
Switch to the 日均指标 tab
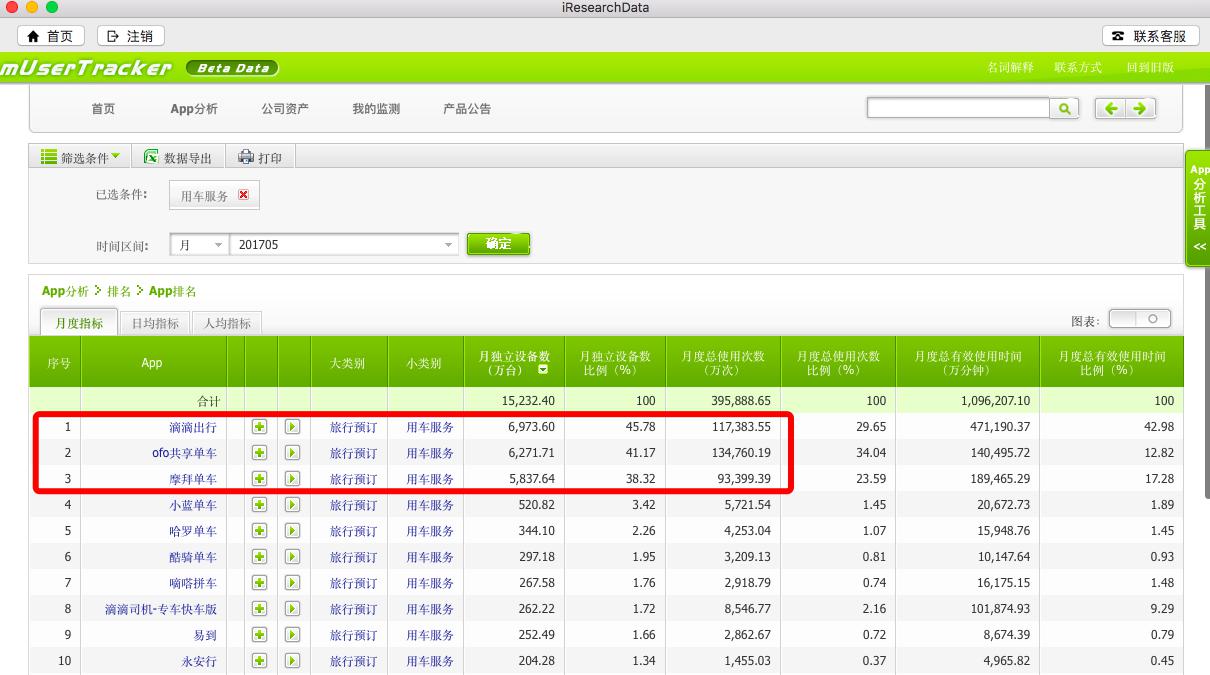[155, 323]
